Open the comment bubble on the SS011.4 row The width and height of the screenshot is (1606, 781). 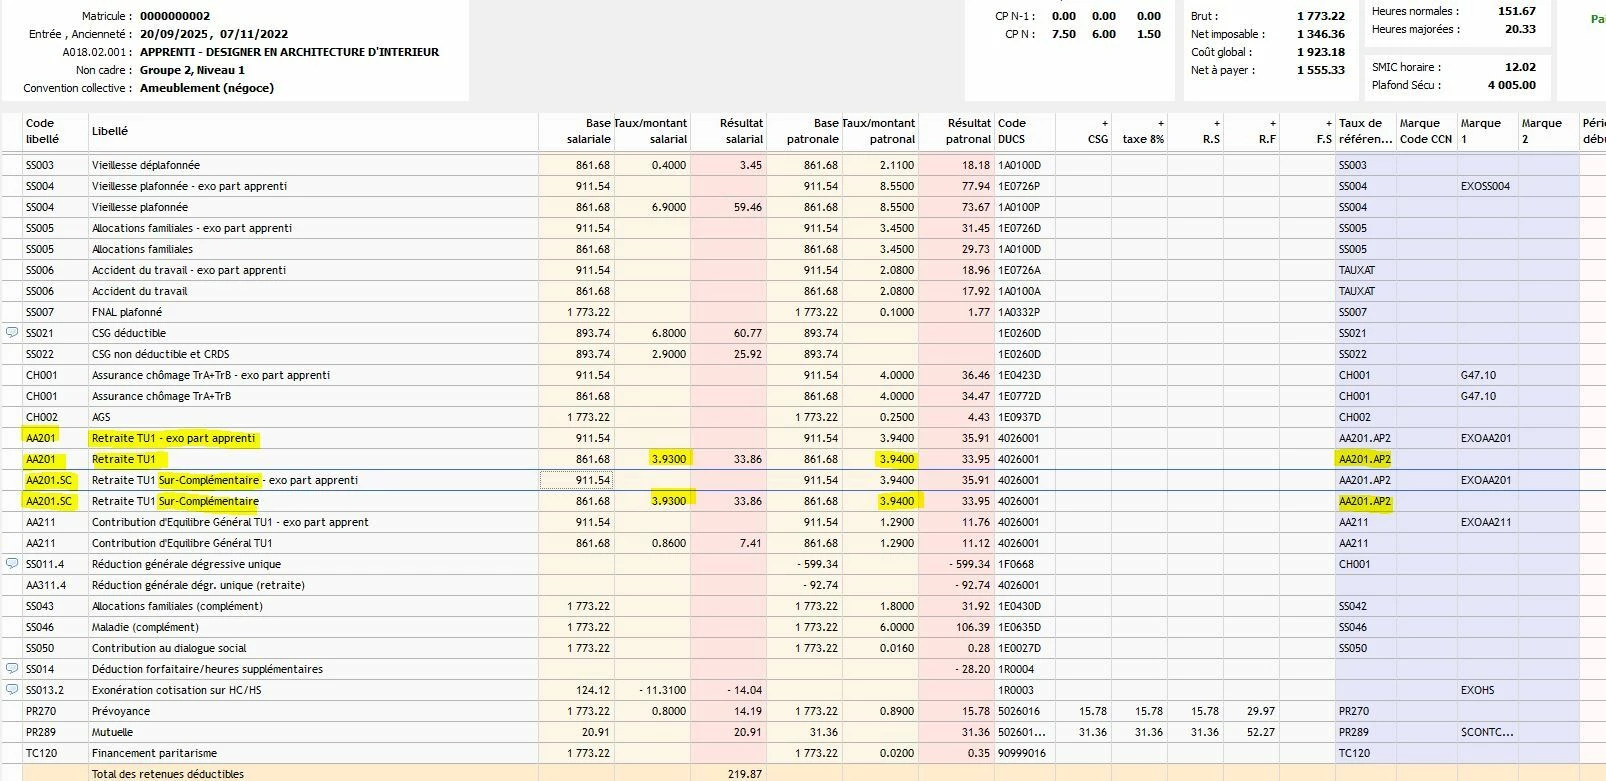[12, 563]
